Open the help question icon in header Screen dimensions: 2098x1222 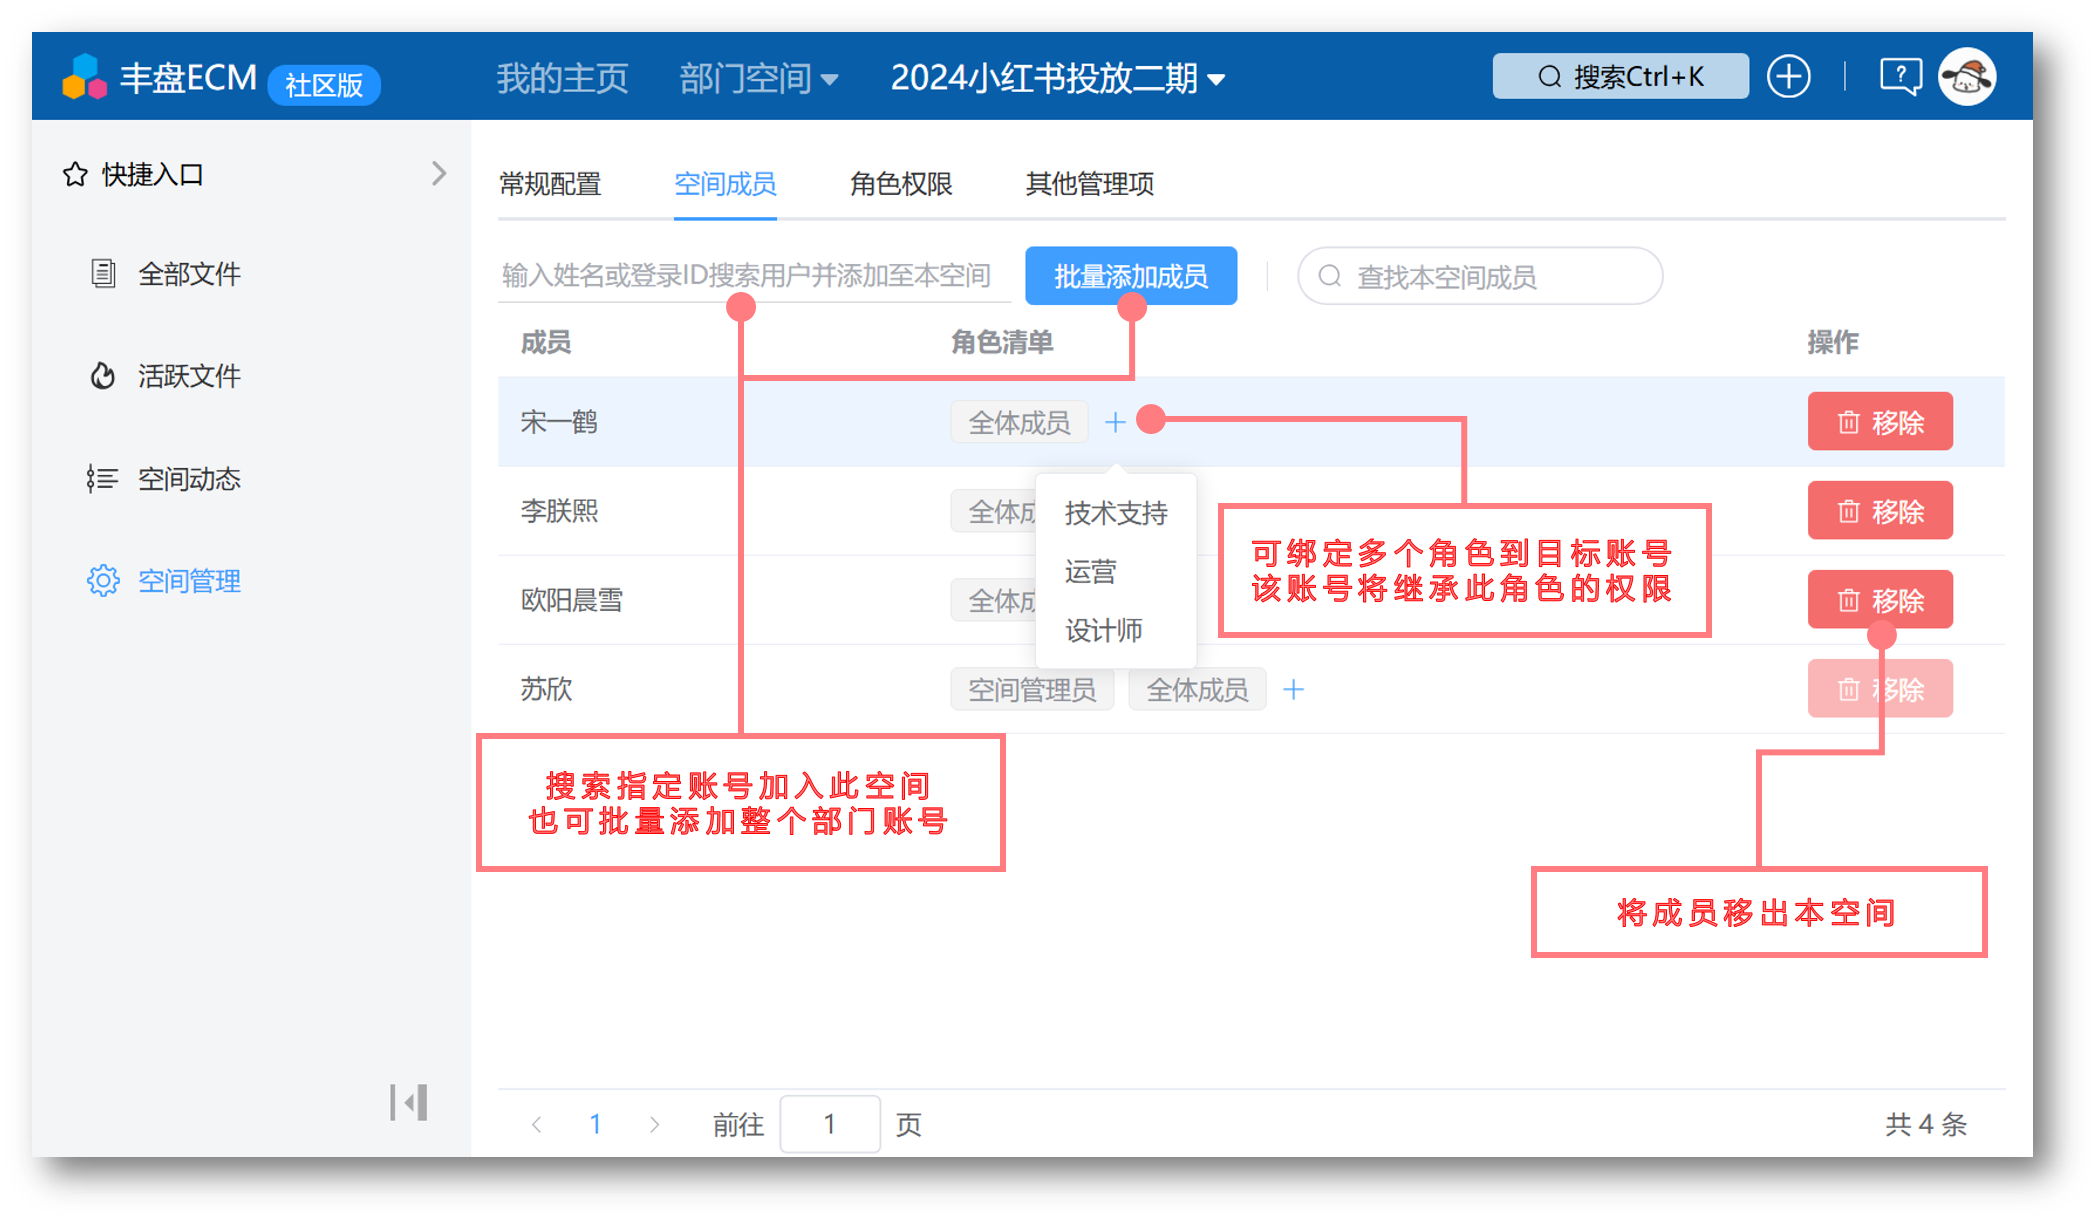click(1899, 77)
